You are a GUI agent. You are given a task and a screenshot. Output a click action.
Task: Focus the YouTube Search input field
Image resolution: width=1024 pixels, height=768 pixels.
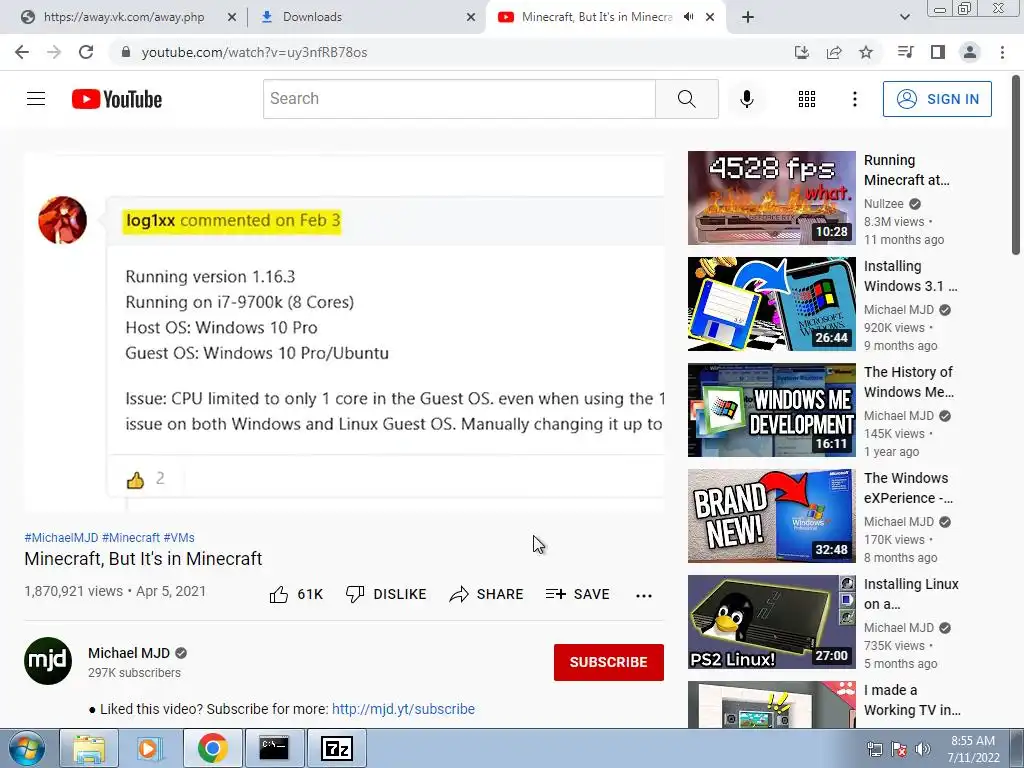tap(459, 99)
